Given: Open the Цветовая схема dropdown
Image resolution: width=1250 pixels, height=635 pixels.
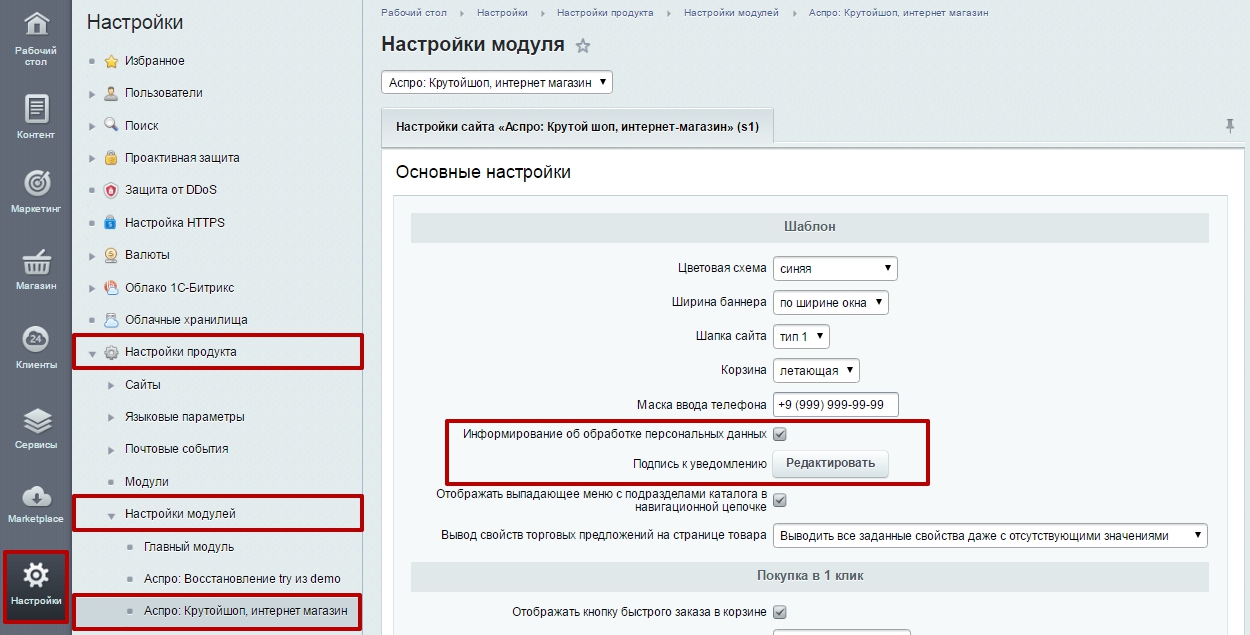Looking at the screenshot, I should click(835, 268).
